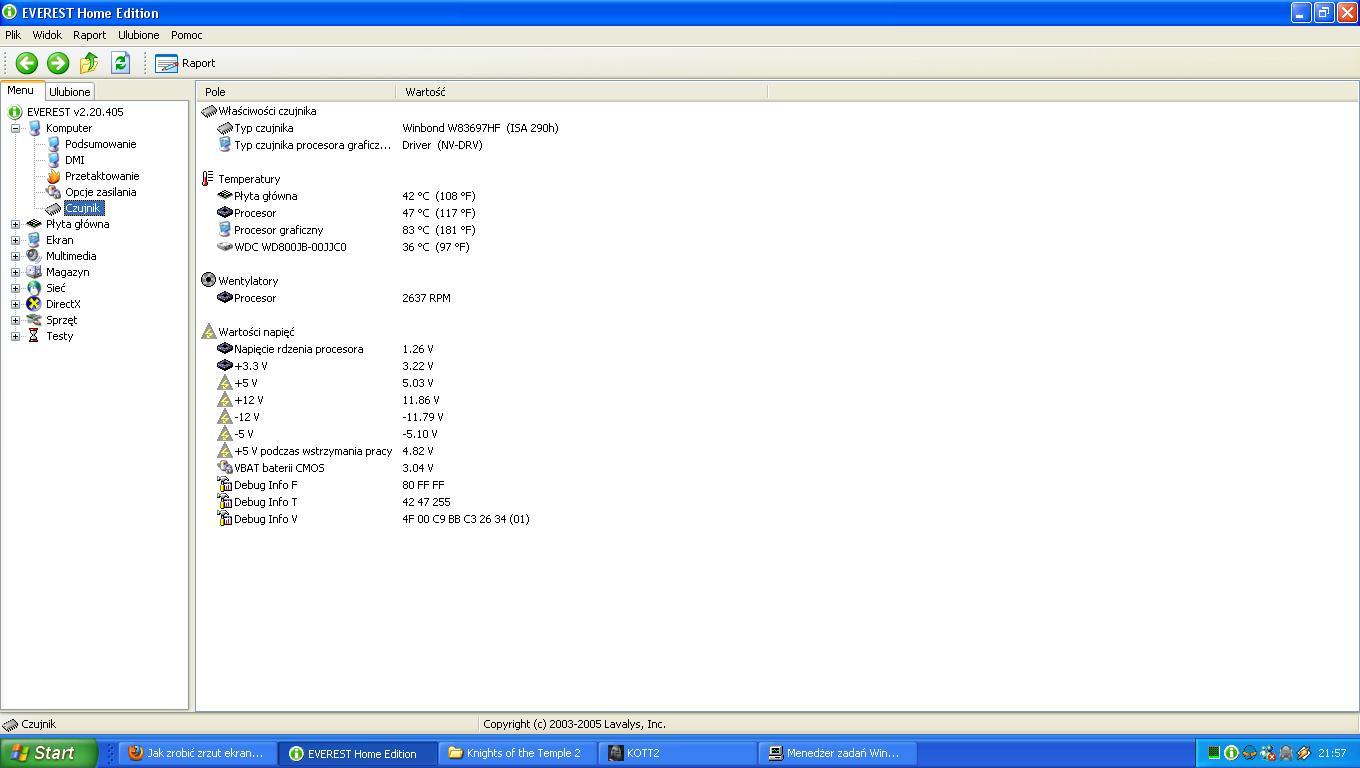Switch to Menedżer zadań Windows taskbar button
This screenshot has width=1360, height=768.
tap(837, 753)
